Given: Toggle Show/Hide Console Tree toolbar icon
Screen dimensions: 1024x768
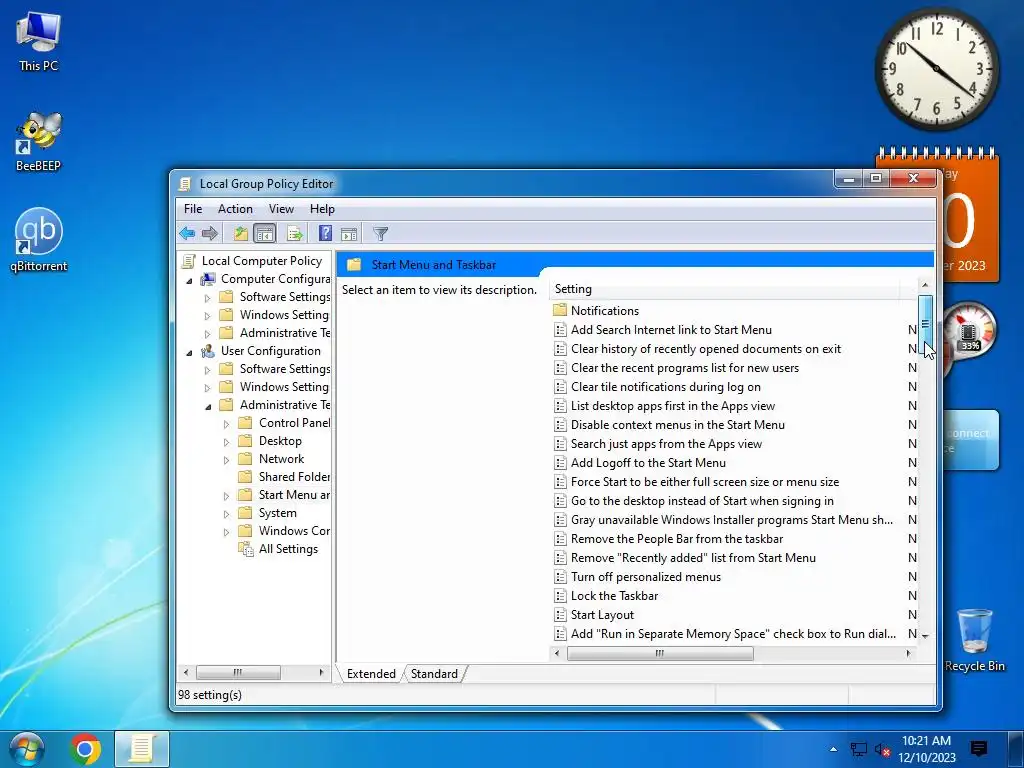Looking at the screenshot, I should (265, 233).
